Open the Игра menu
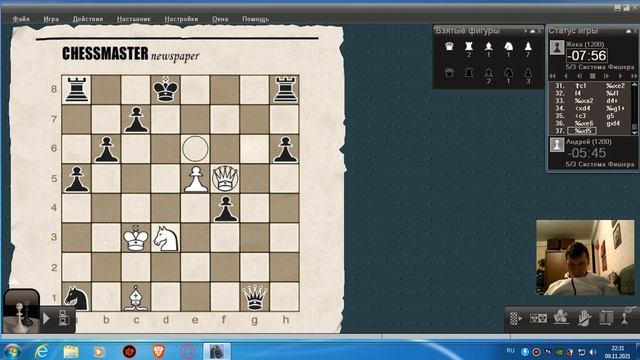 click(x=51, y=19)
